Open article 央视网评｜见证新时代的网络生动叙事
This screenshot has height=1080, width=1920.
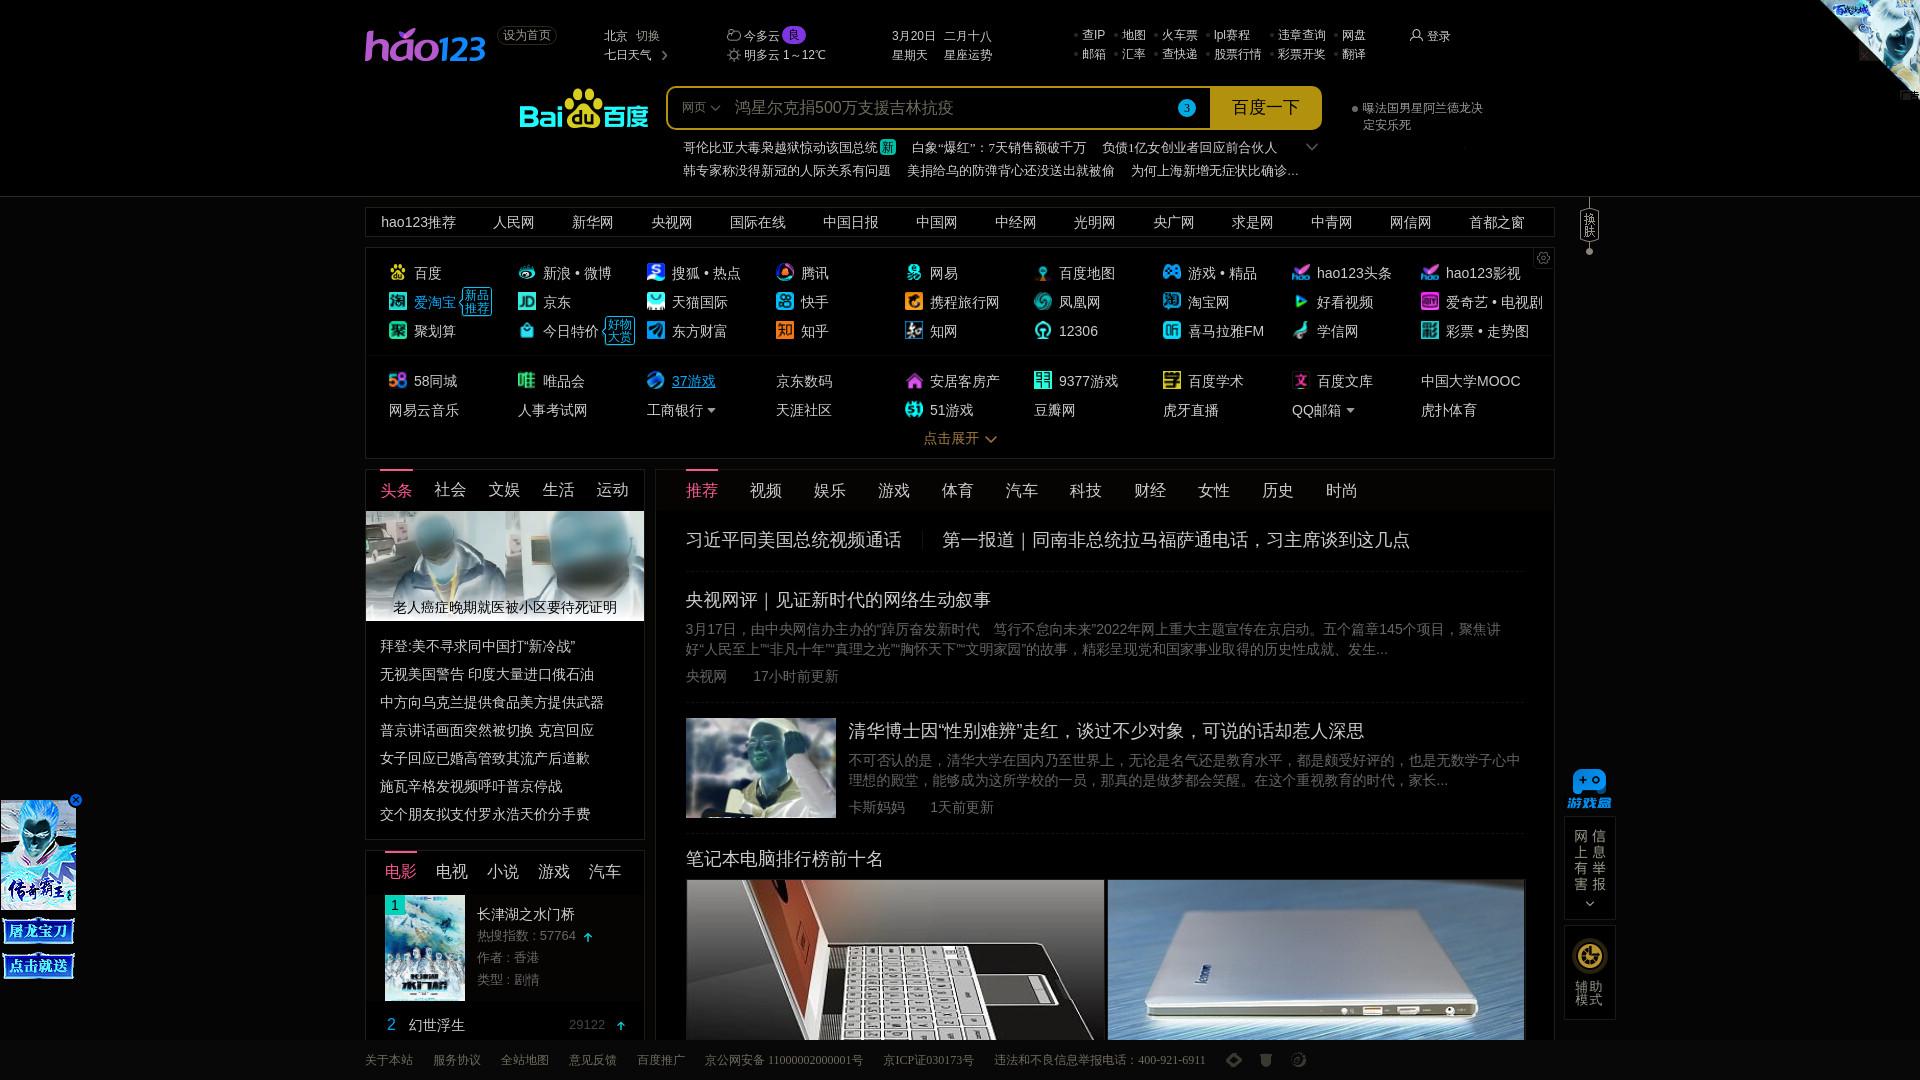click(838, 600)
